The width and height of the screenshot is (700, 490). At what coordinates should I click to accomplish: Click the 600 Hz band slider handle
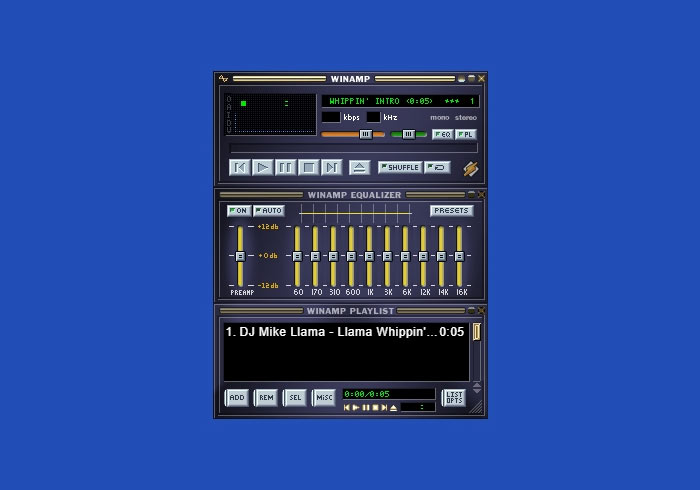pos(351,256)
